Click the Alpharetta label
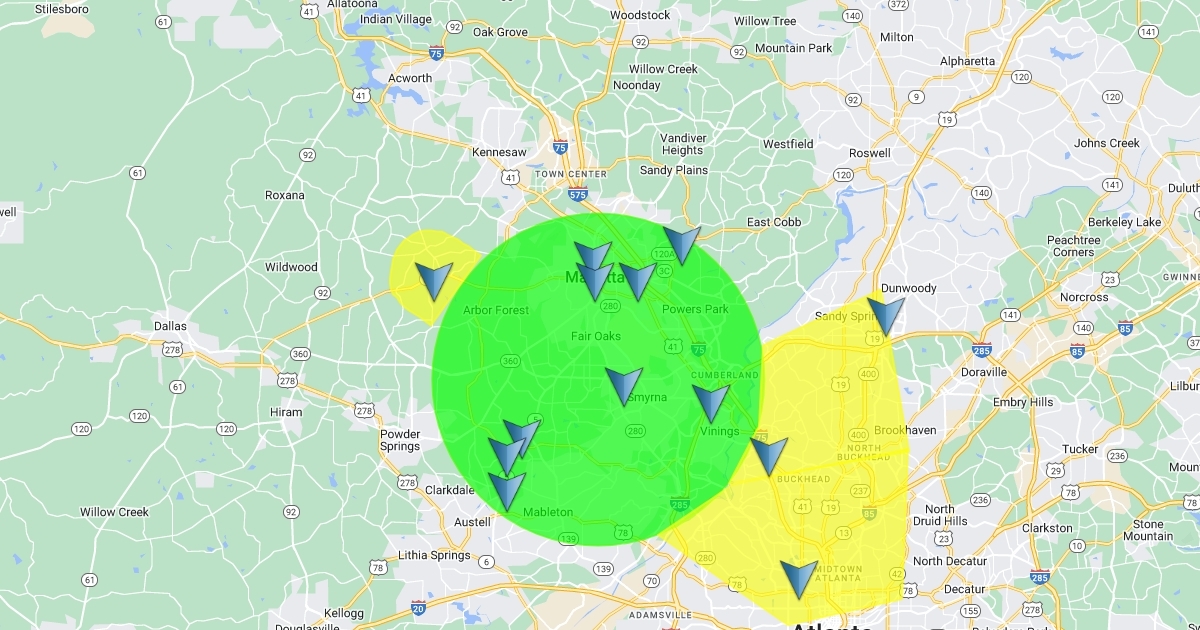 click(968, 61)
